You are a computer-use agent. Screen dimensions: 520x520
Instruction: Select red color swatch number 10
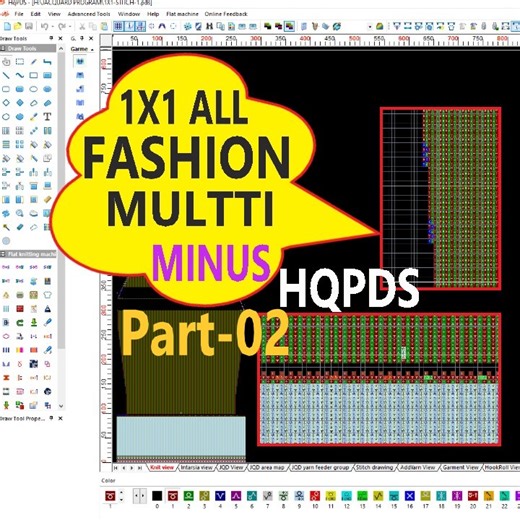click(315, 496)
